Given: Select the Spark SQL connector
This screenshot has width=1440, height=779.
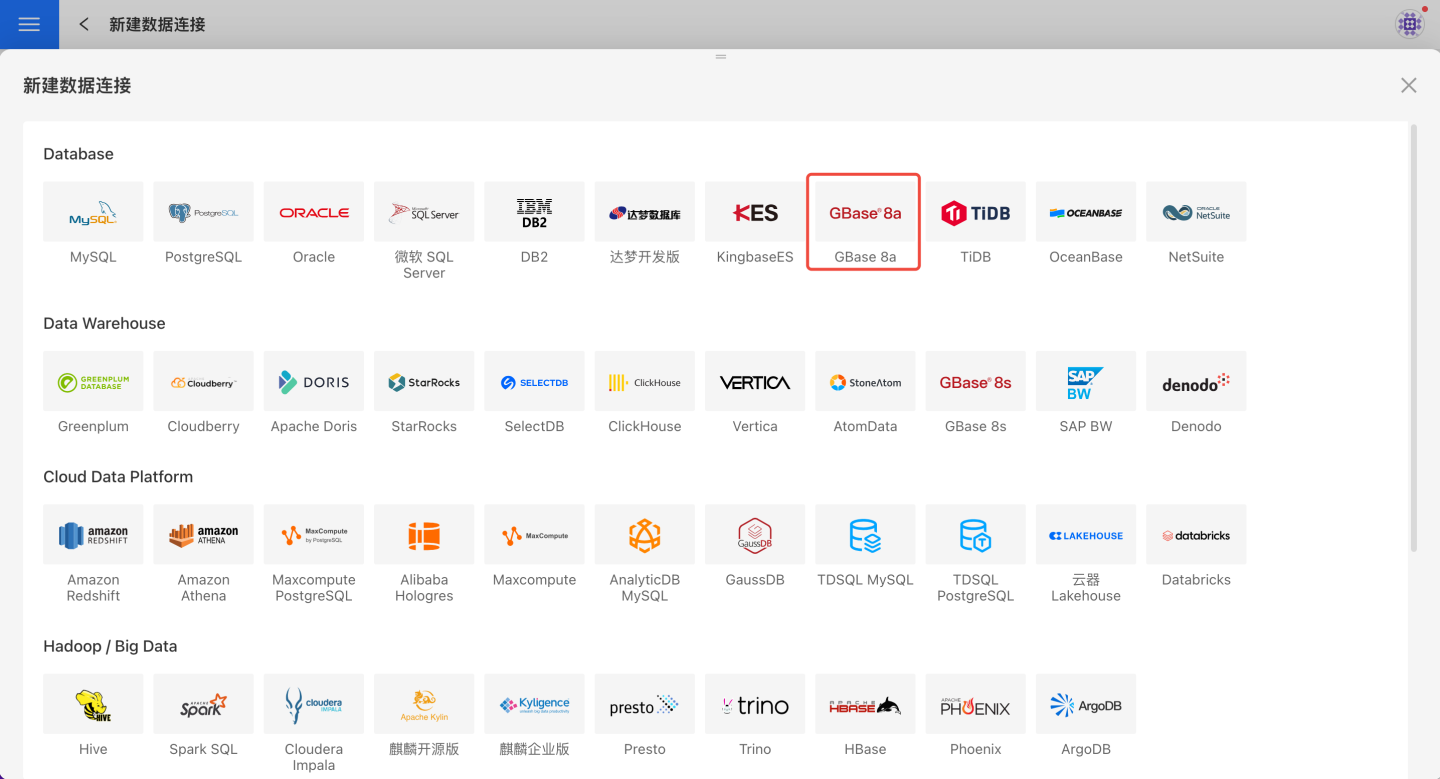Looking at the screenshot, I should coord(203,705).
